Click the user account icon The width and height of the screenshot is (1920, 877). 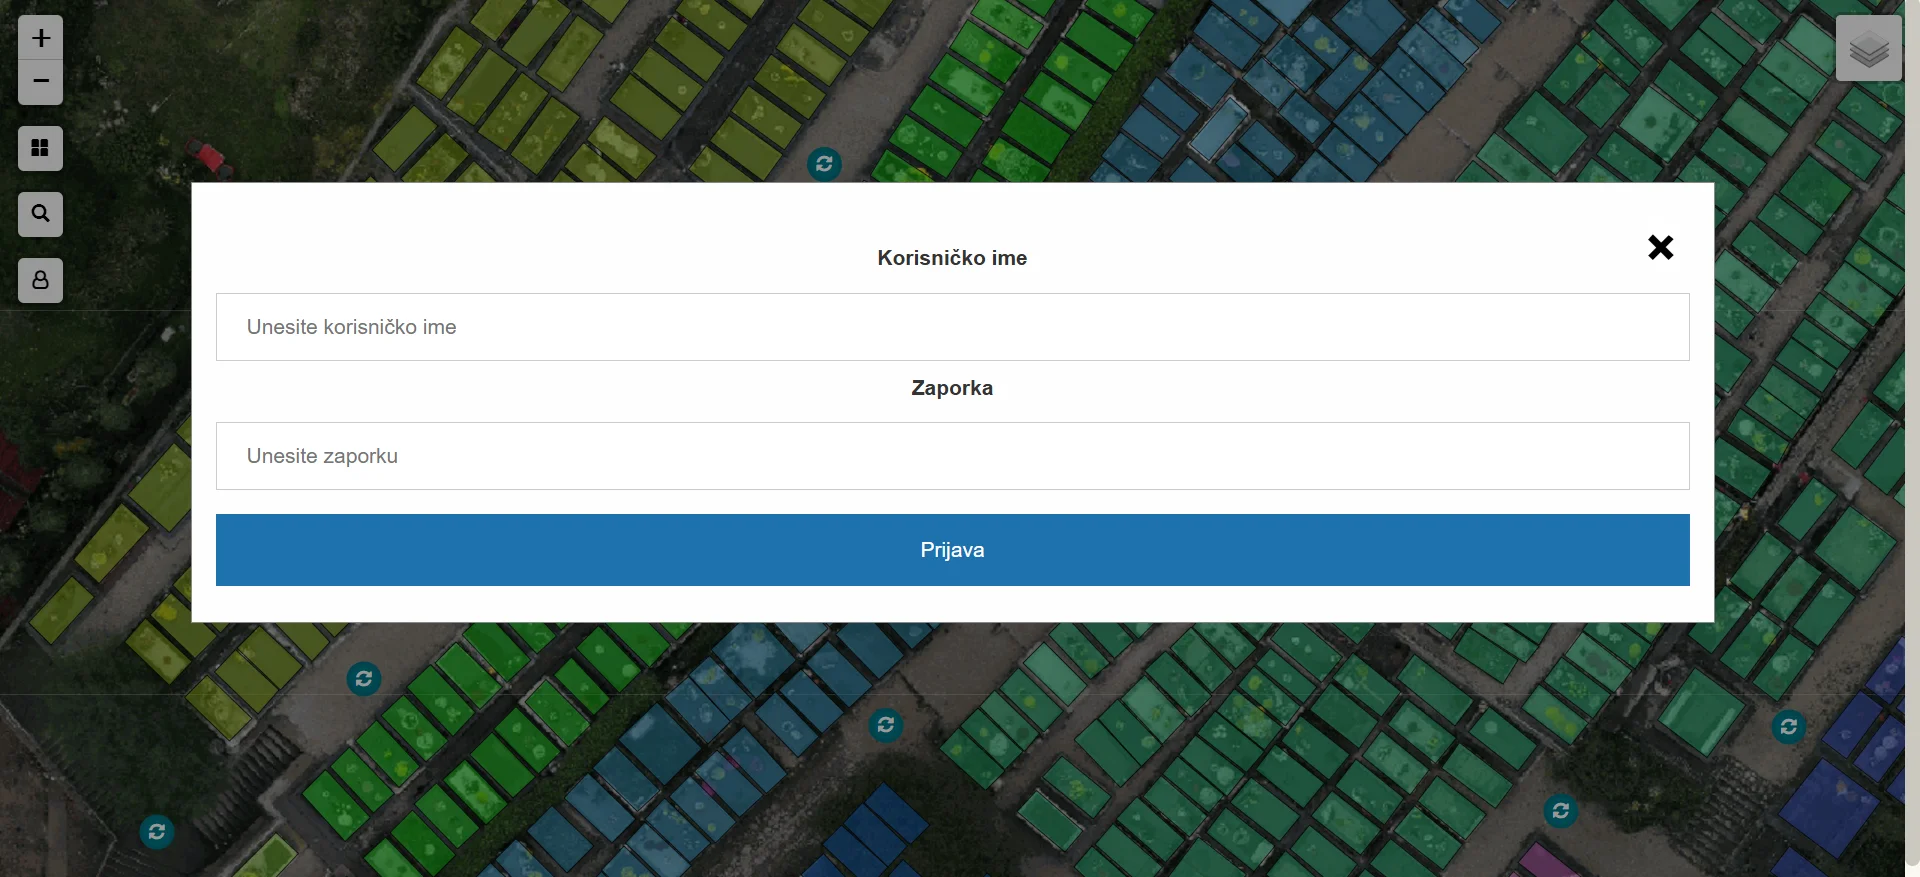(x=40, y=280)
